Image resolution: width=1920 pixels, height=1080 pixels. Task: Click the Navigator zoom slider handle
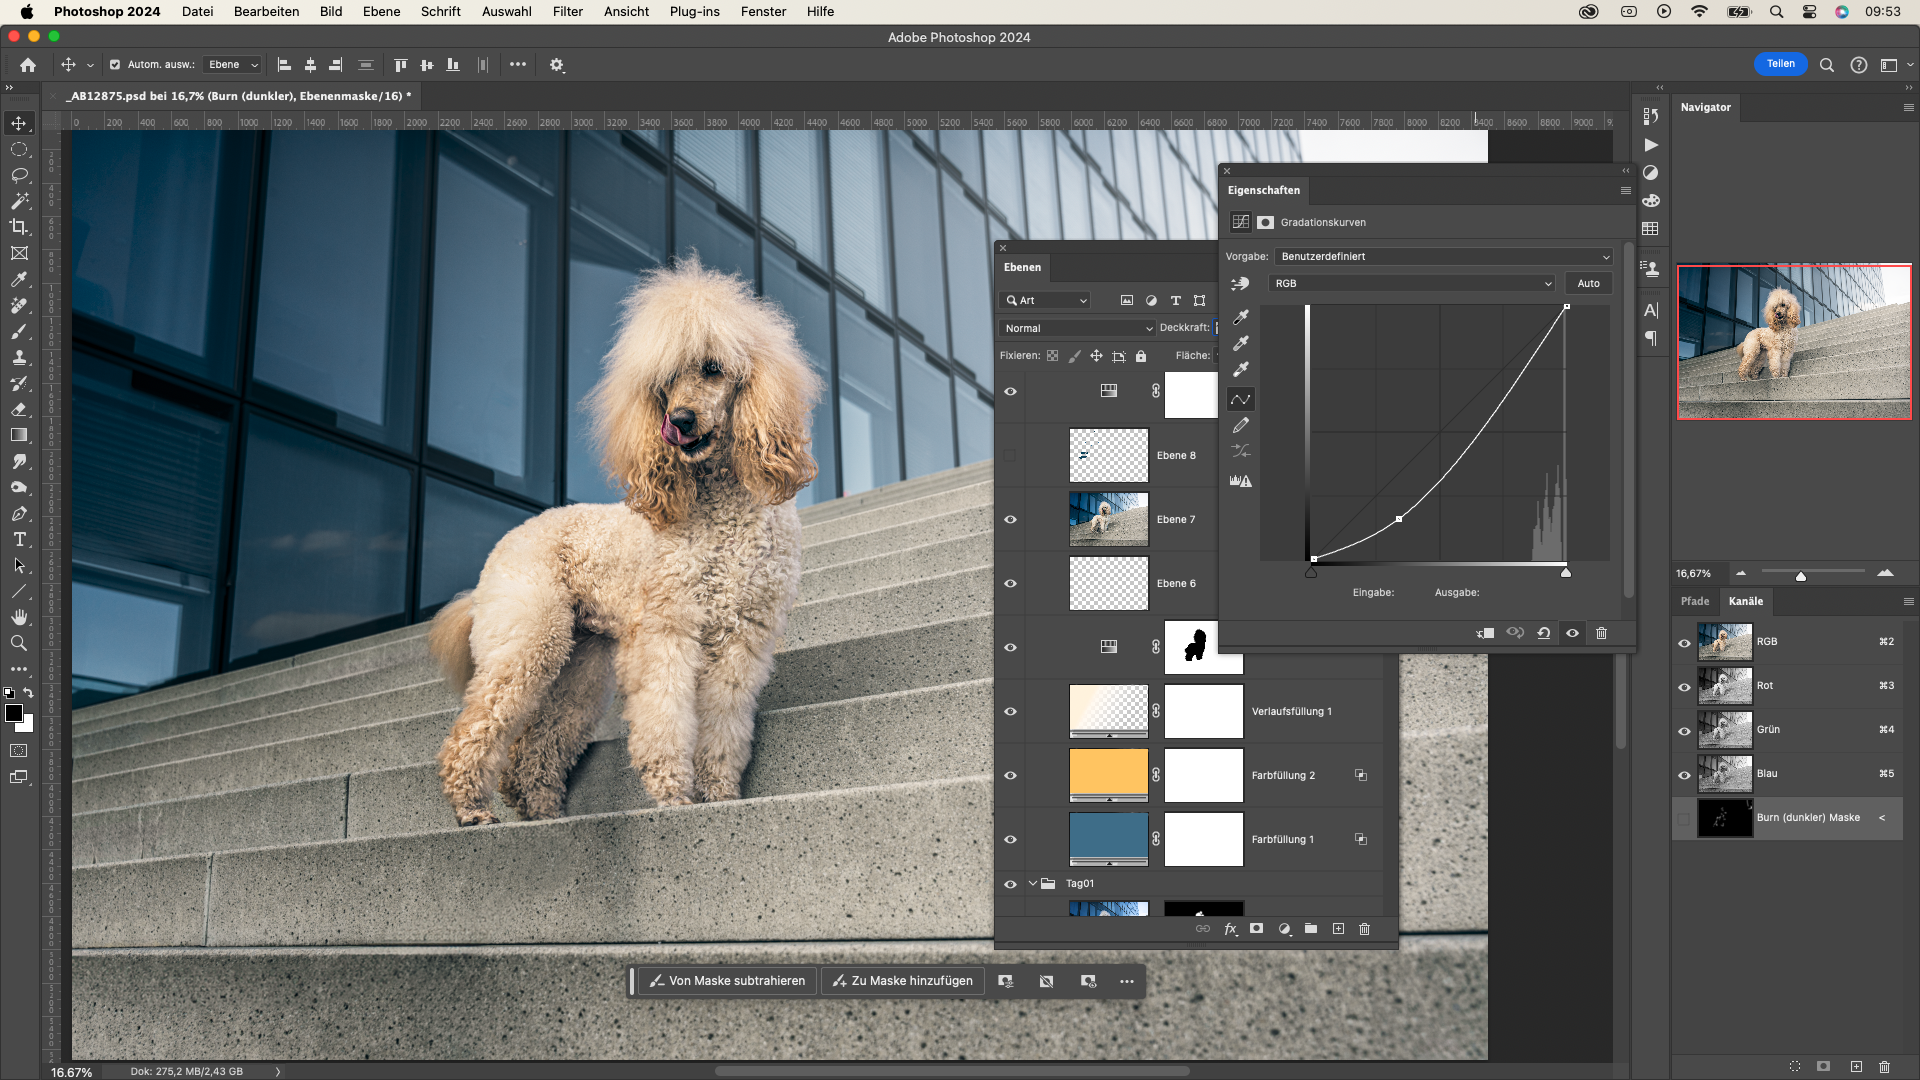tap(1801, 576)
